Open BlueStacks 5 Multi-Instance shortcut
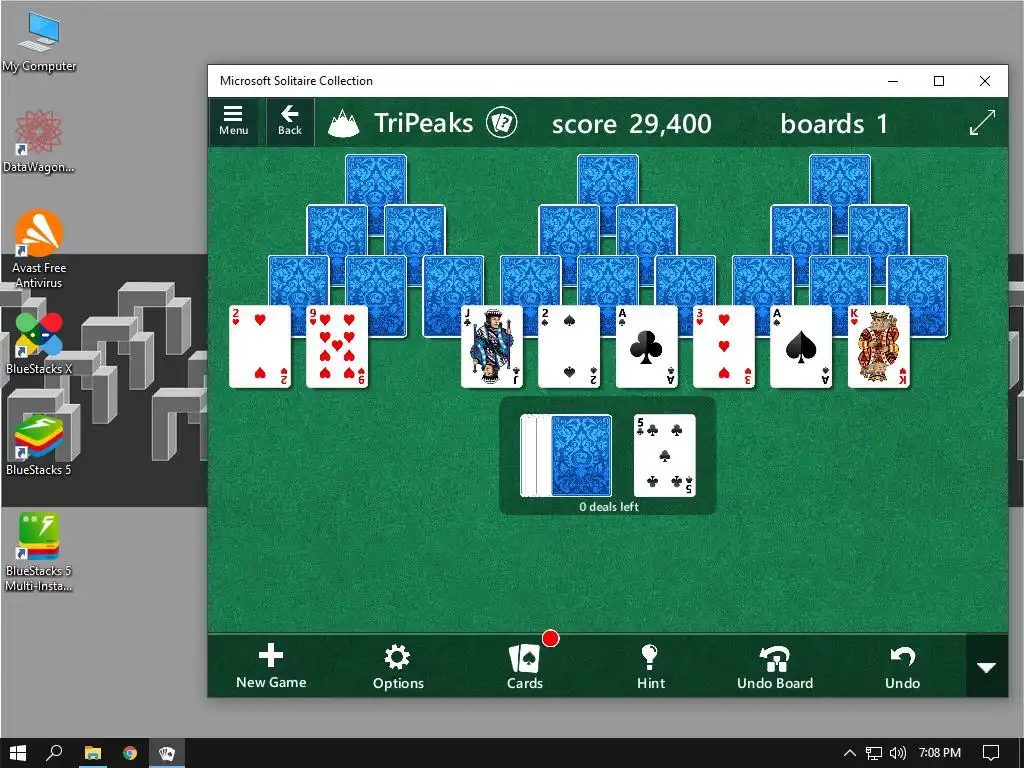 point(39,552)
